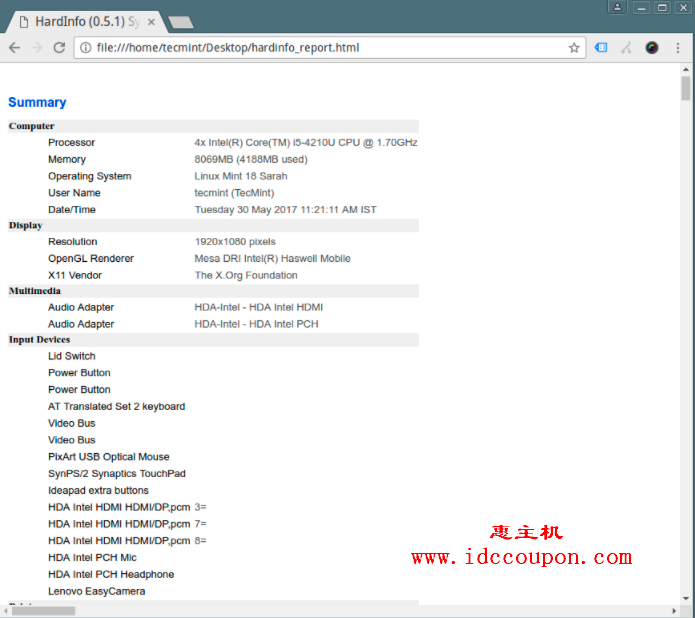Click the horizontal scrollbar right arrow

(x=672, y=610)
